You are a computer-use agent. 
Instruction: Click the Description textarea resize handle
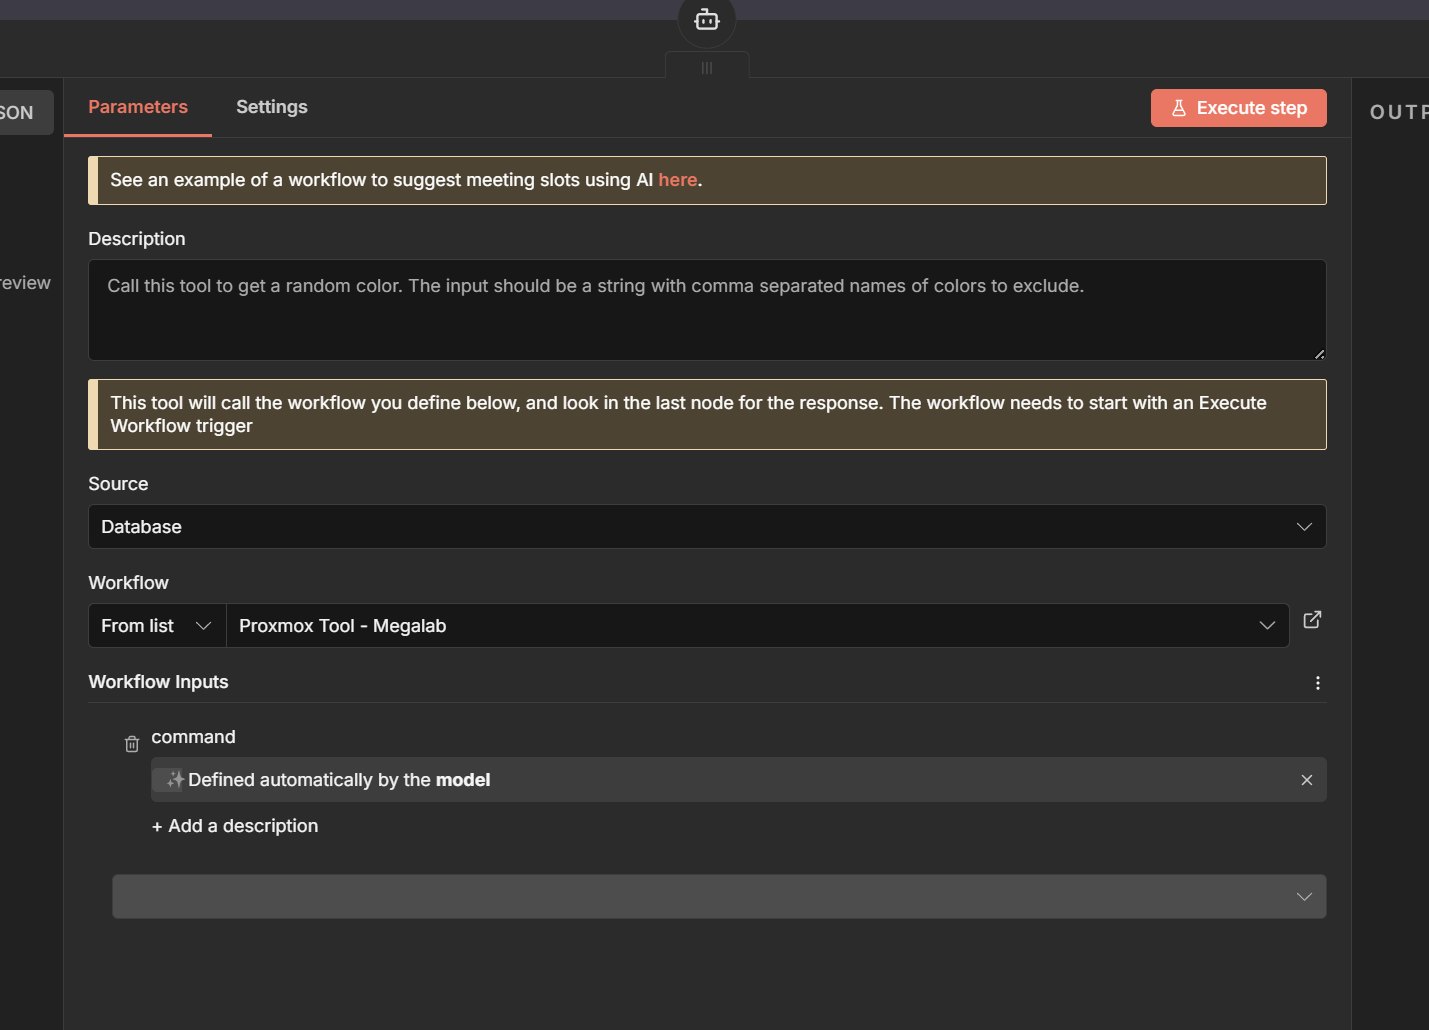pos(1319,353)
